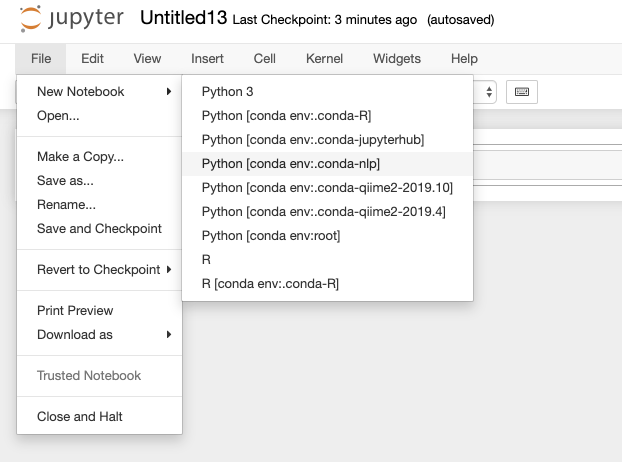Expand the Download as submenu
This screenshot has height=462, width=622.
coord(100,335)
